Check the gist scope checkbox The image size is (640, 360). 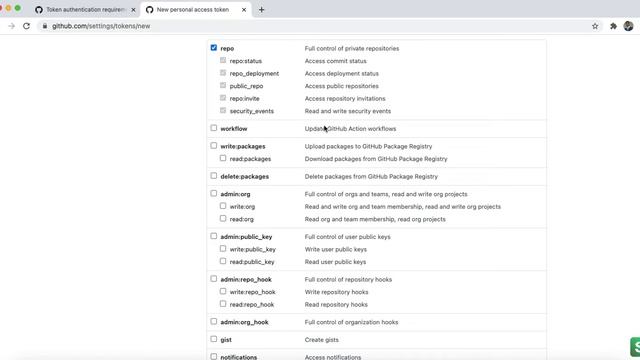tap(213, 339)
